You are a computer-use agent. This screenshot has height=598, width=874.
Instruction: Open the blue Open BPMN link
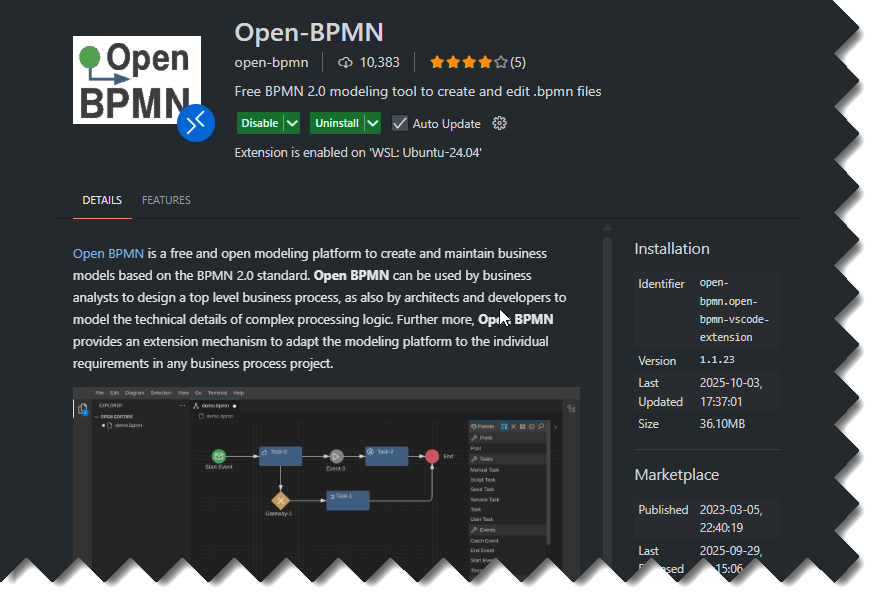pyautogui.click(x=108, y=253)
